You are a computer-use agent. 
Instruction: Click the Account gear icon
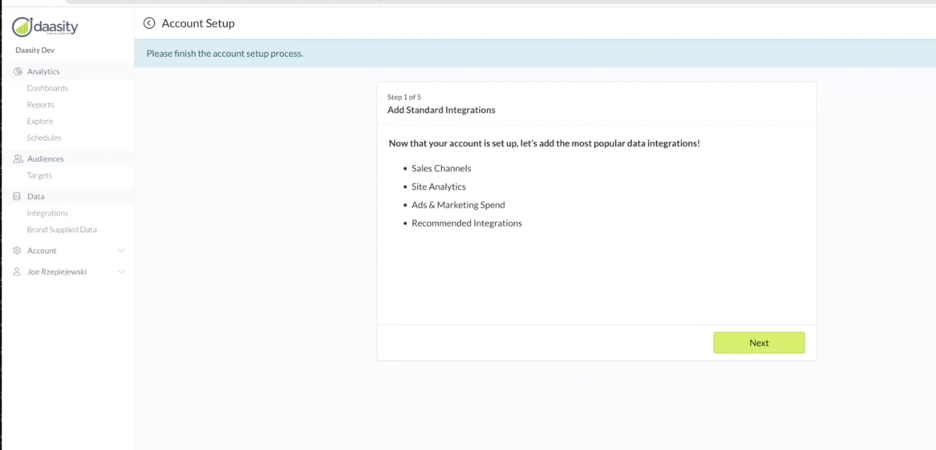(x=17, y=251)
